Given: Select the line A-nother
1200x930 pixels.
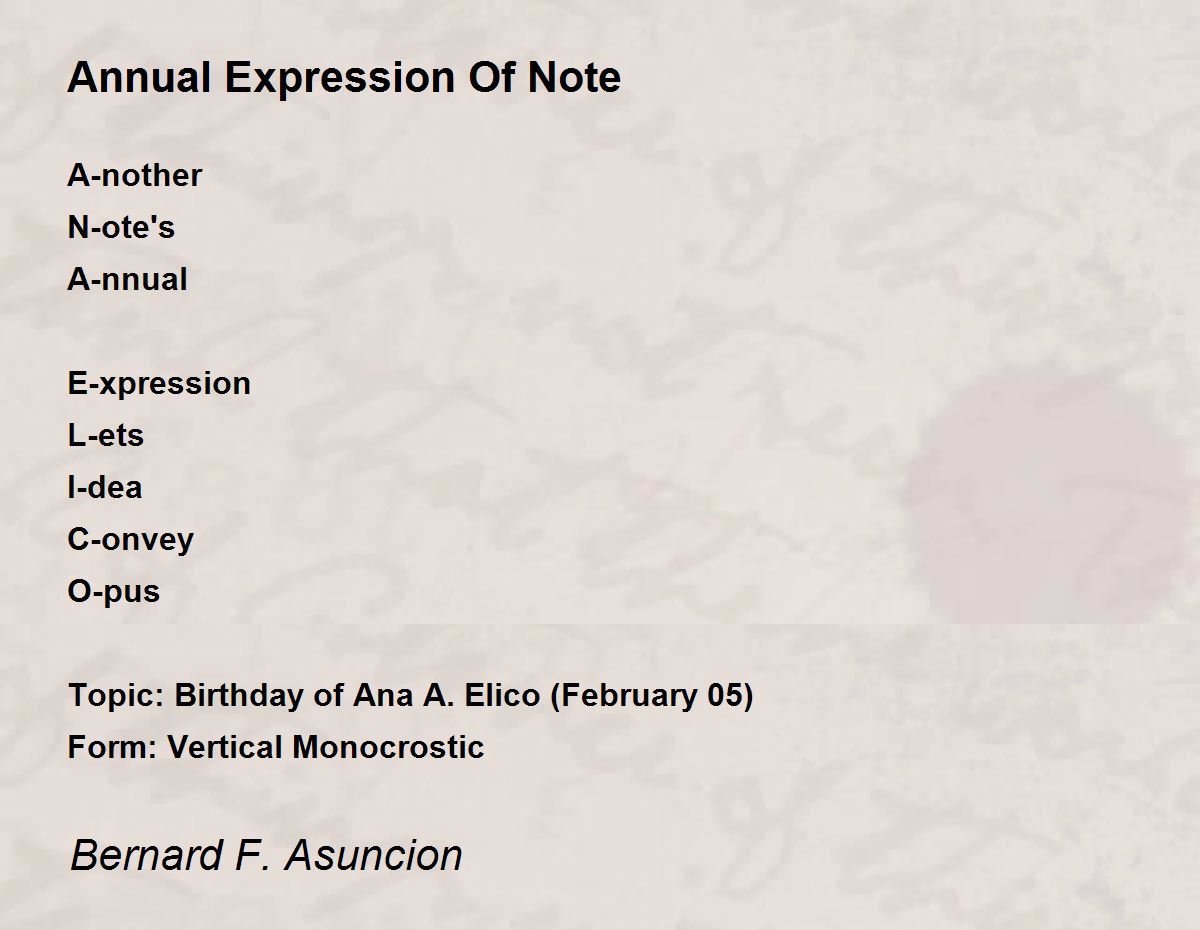Looking at the screenshot, I should (135, 175).
